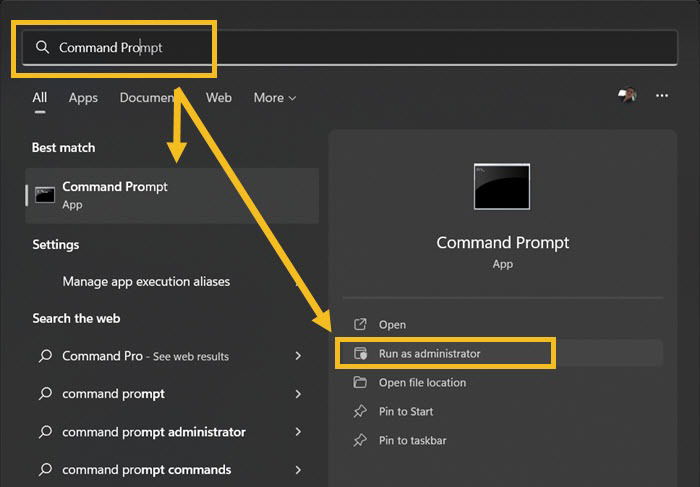
Task: Switch to the Apps filter tab
Action: (x=83, y=98)
